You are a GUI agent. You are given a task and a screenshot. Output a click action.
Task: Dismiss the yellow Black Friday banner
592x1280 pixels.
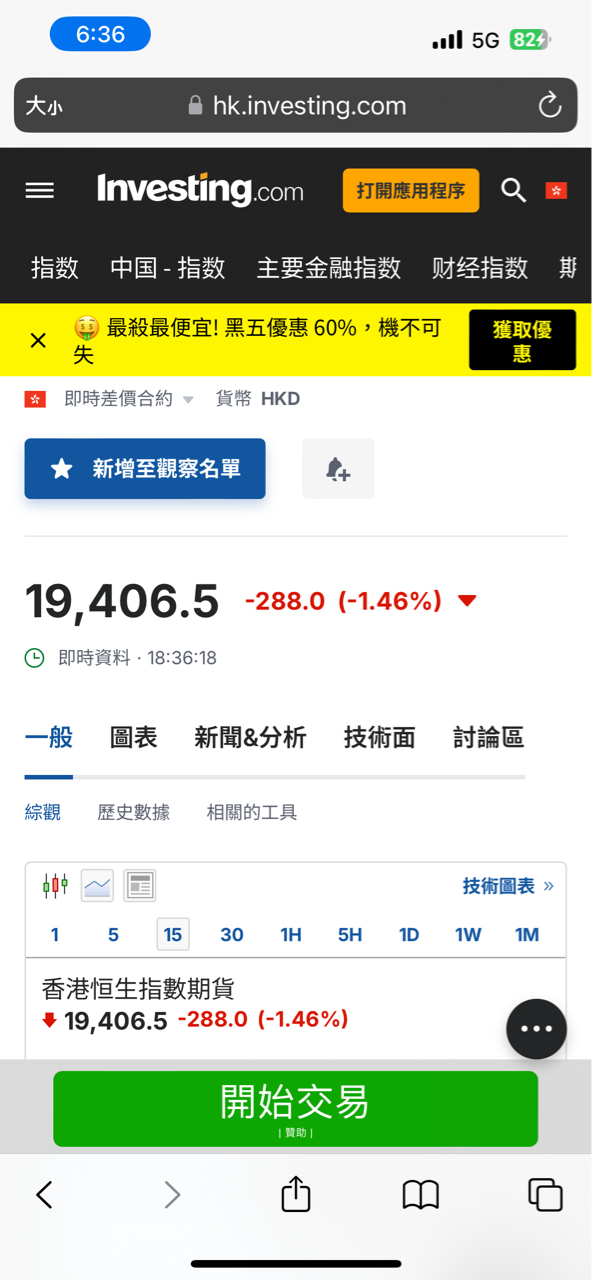click(x=38, y=340)
